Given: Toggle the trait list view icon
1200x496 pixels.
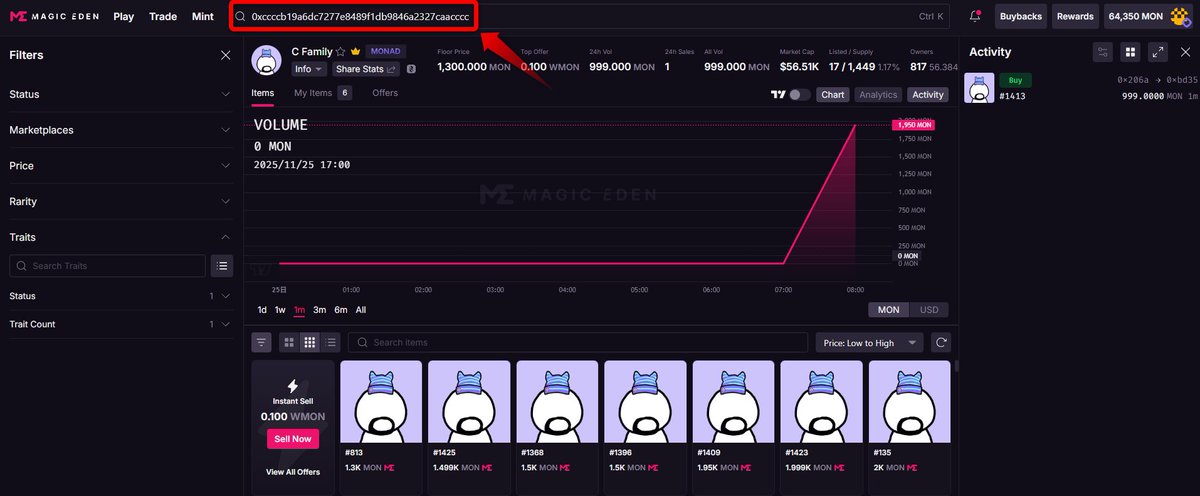Looking at the screenshot, I should (222, 266).
